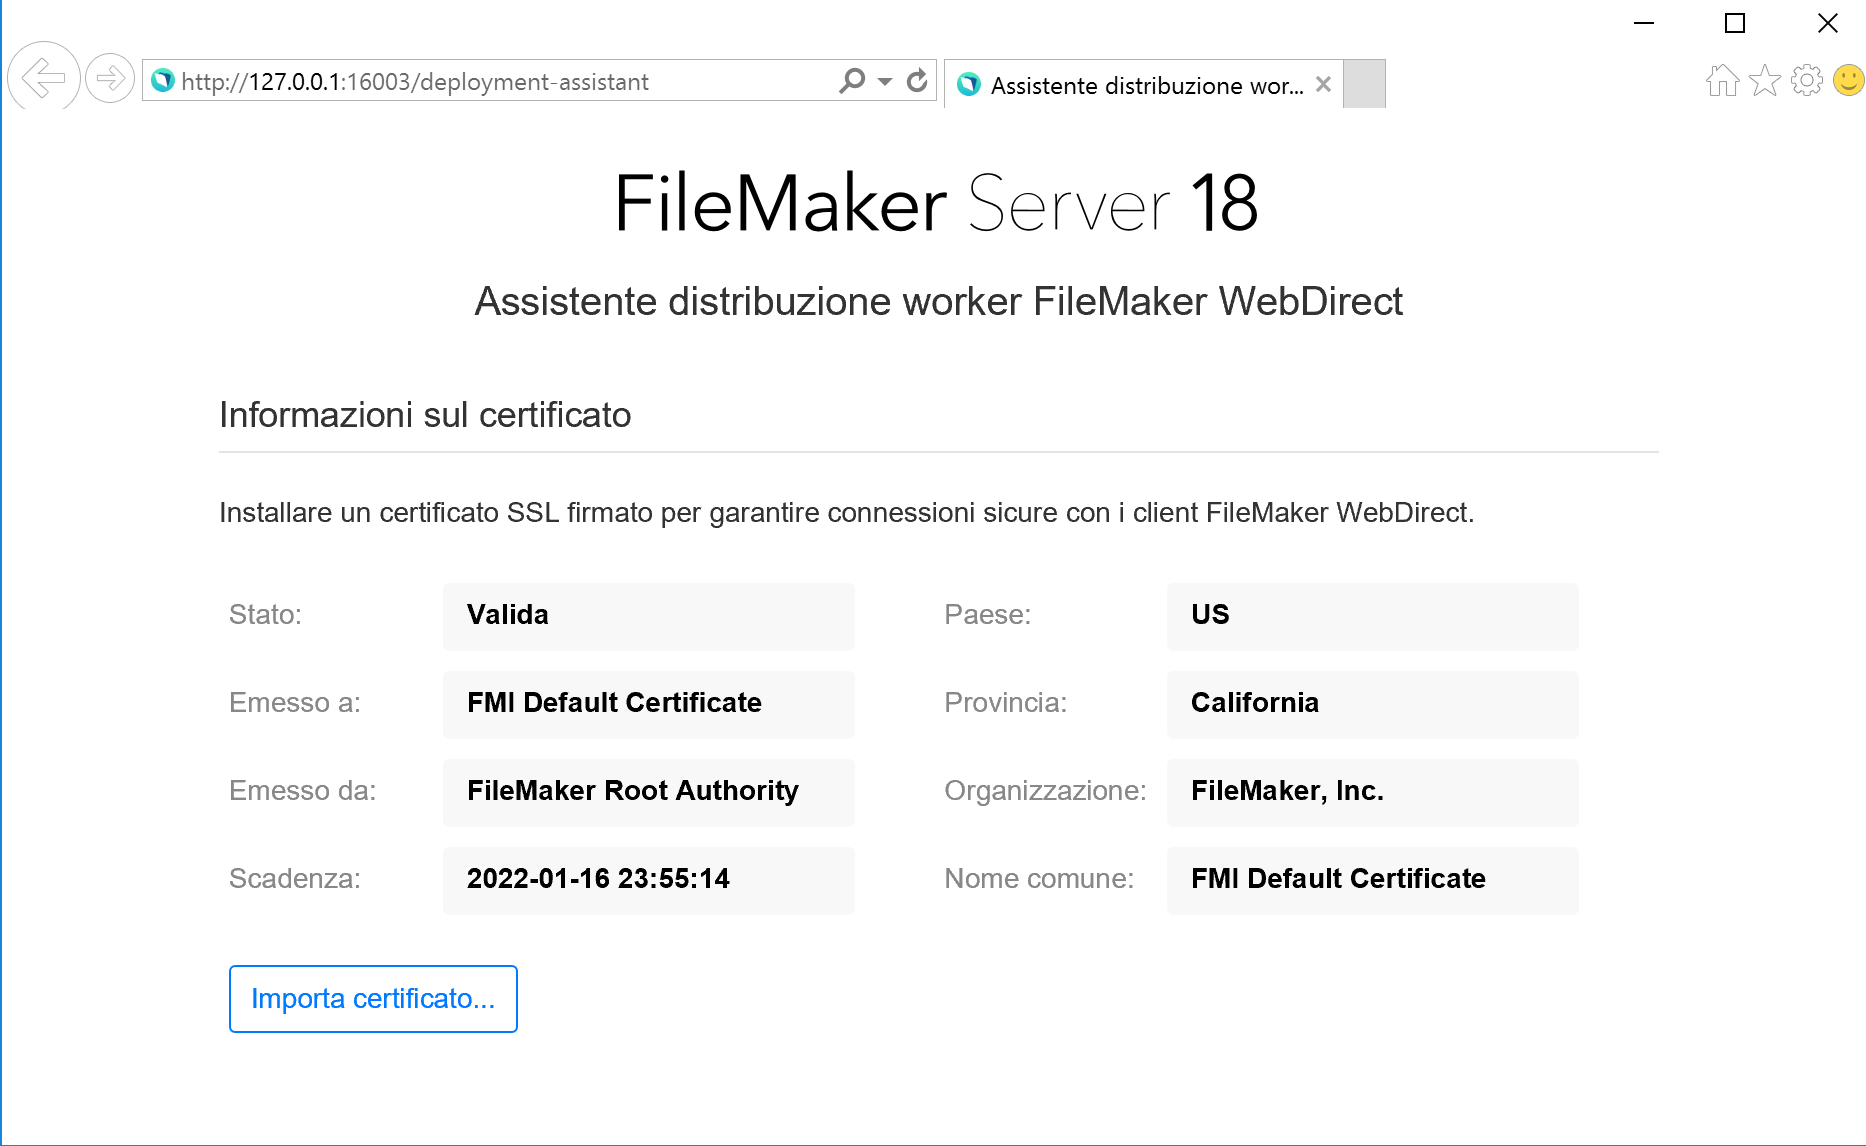This screenshot has width=1866, height=1146.
Task: Refresh the deployment-assistant page
Action: click(917, 81)
